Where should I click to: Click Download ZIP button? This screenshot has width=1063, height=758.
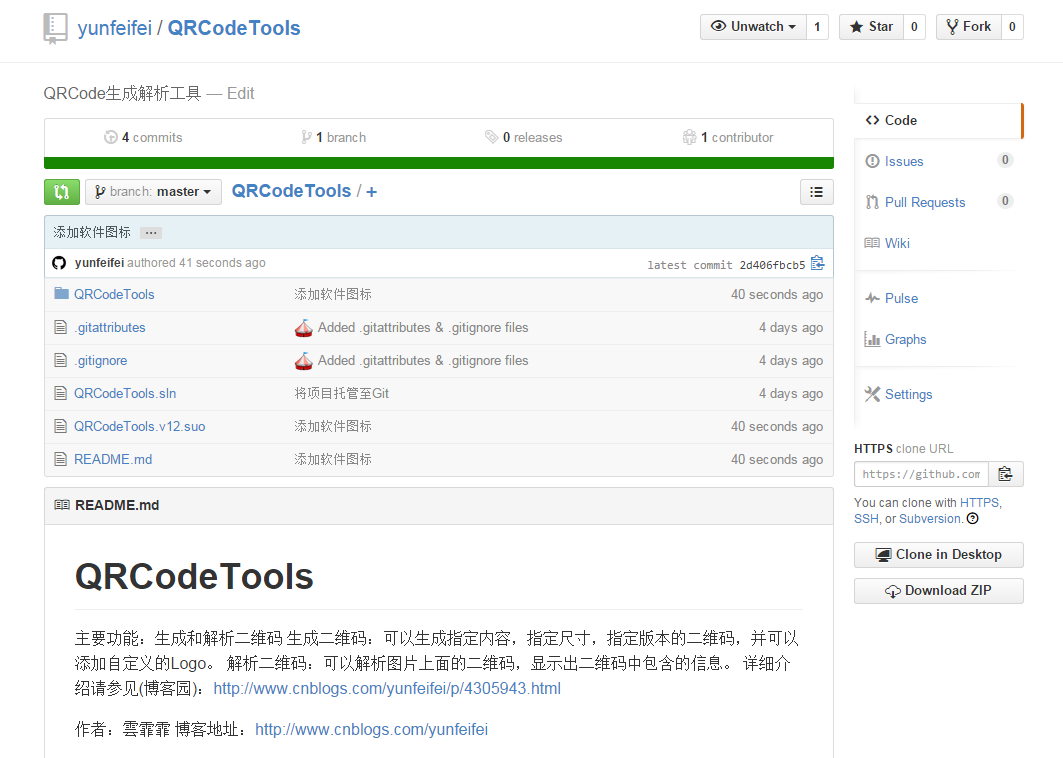pos(938,591)
